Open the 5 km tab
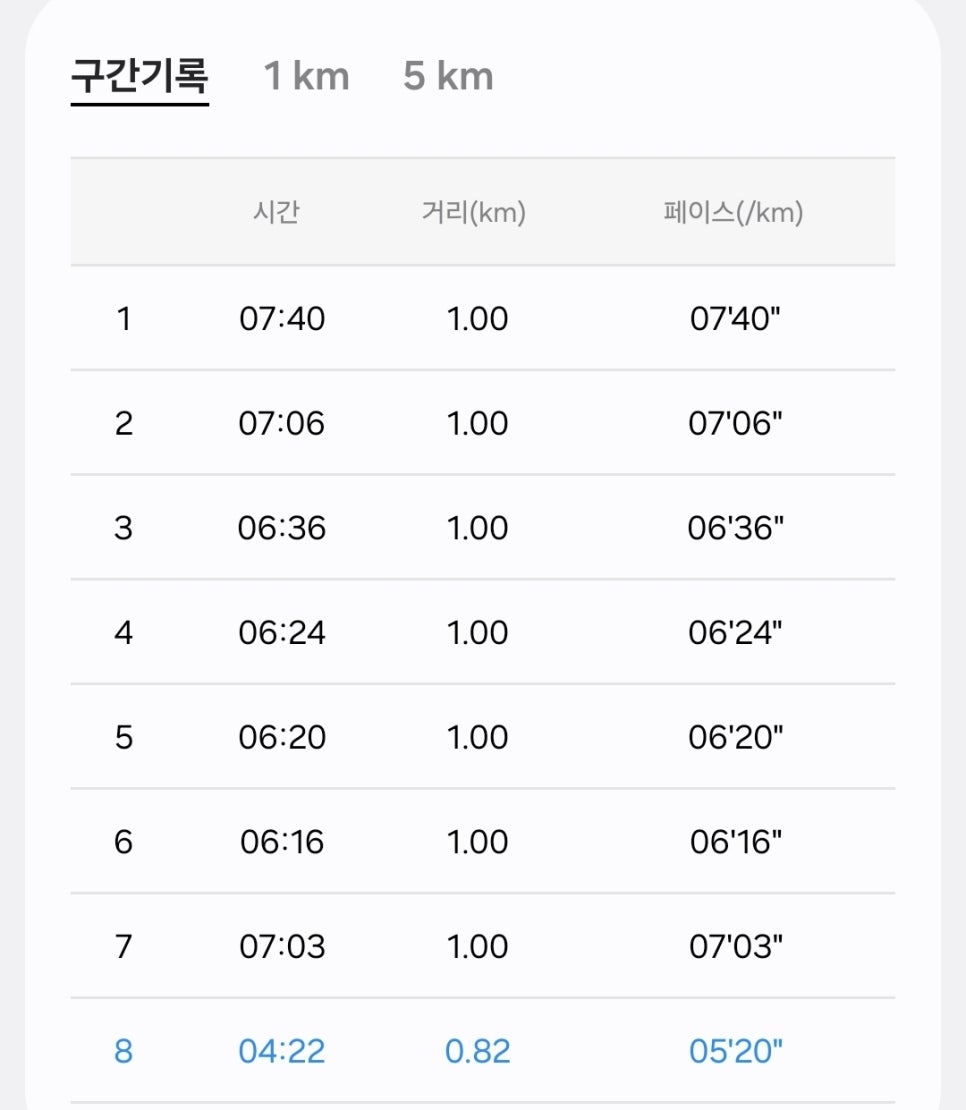The height and width of the screenshot is (1110, 966). [448, 76]
